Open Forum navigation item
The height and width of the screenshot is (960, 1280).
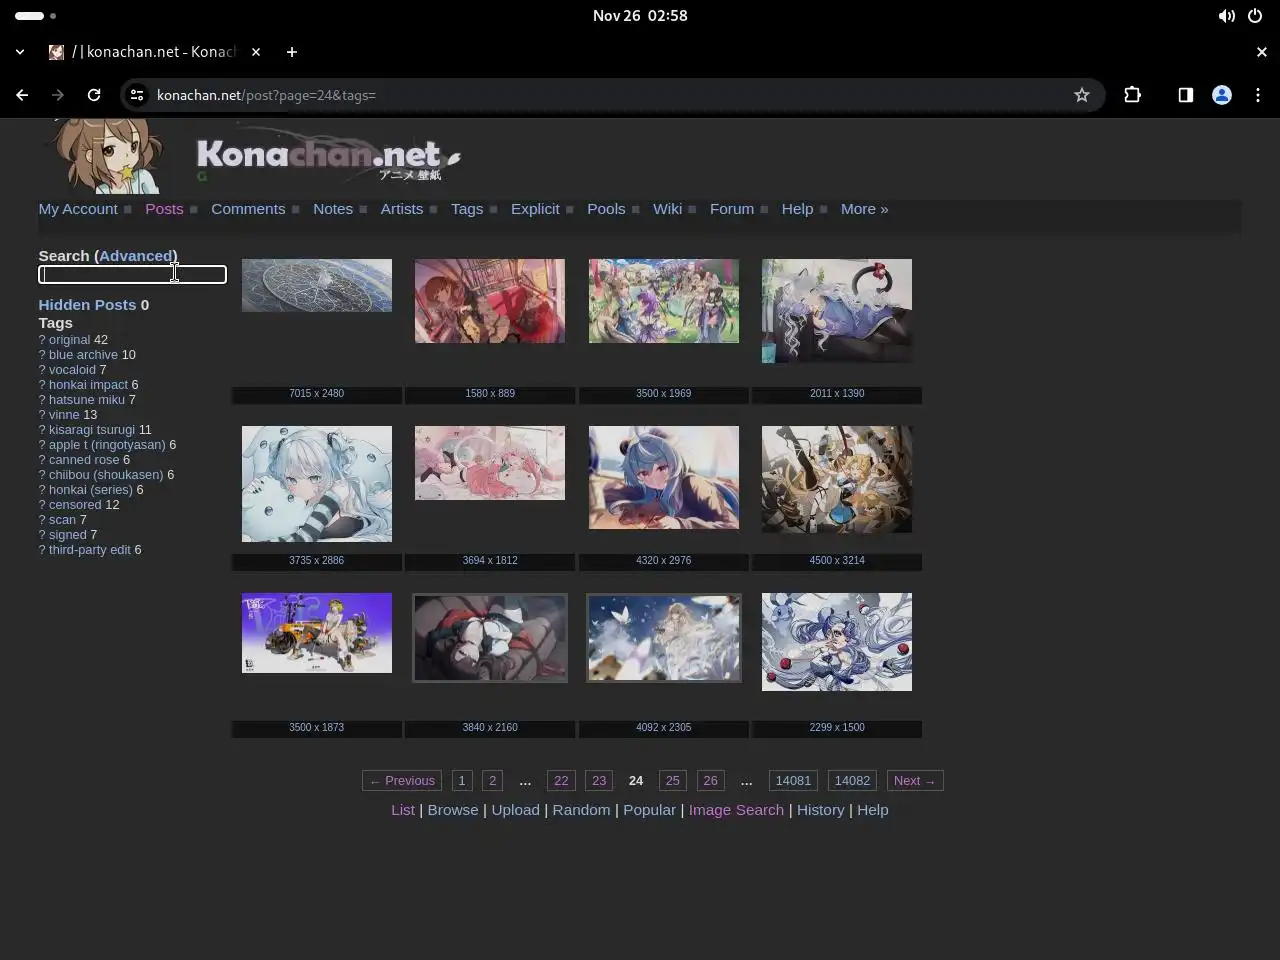click(732, 209)
